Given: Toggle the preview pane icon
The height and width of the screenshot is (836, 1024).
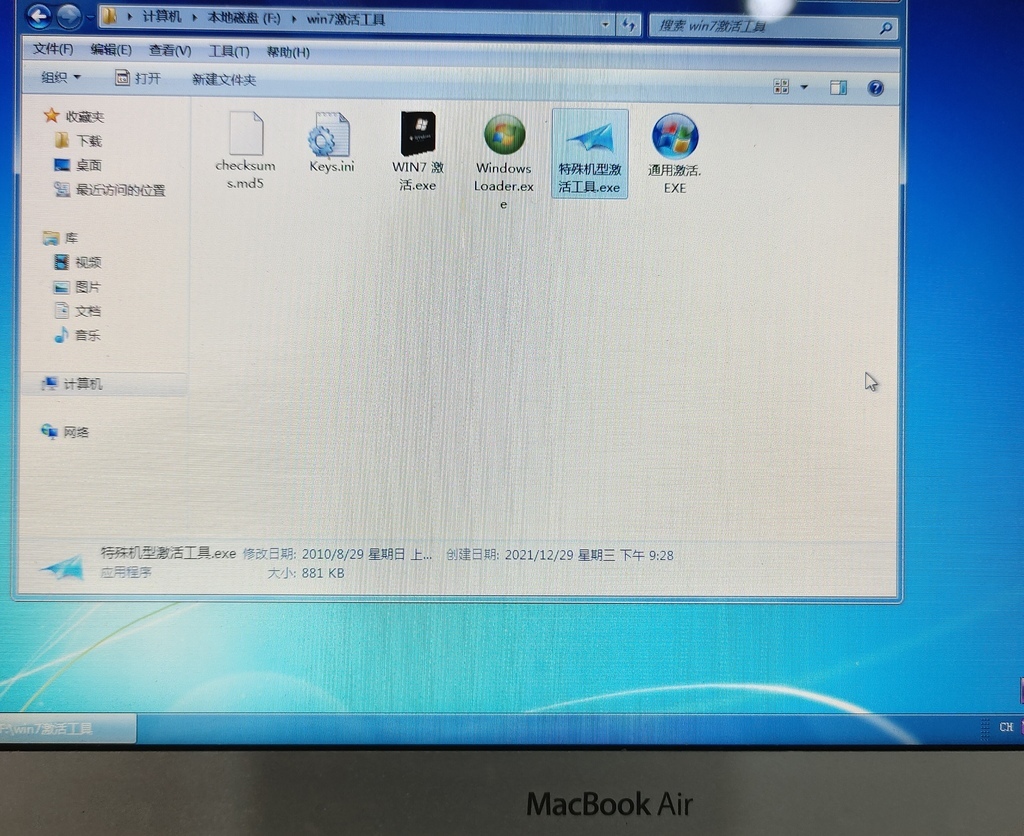Looking at the screenshot, I should pyautogui.click(x=839, y=88).
